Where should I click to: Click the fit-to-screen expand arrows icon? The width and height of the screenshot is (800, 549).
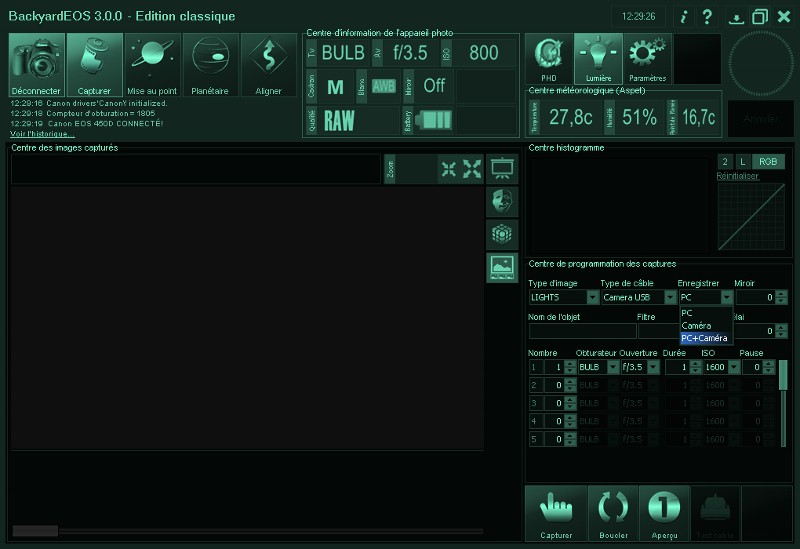[x=472, y=169]
